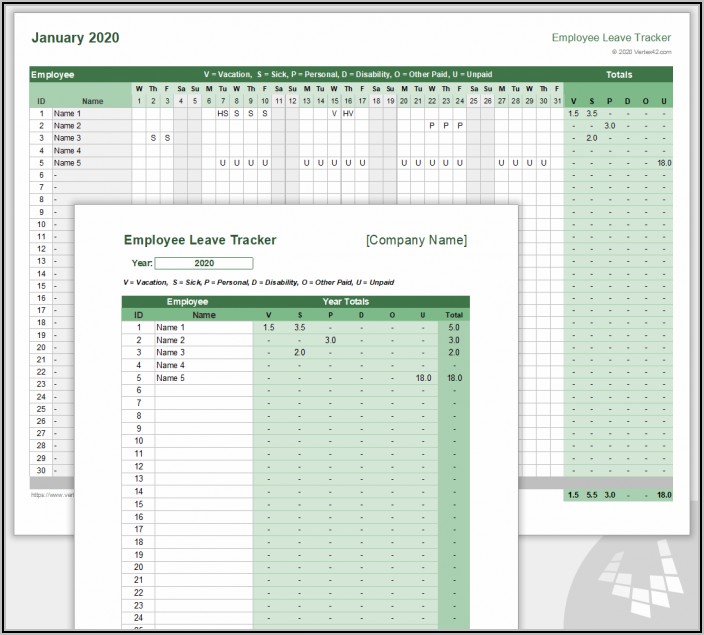
Task: Select the HS cell in Name 1 row
Action: coord(222,113)
